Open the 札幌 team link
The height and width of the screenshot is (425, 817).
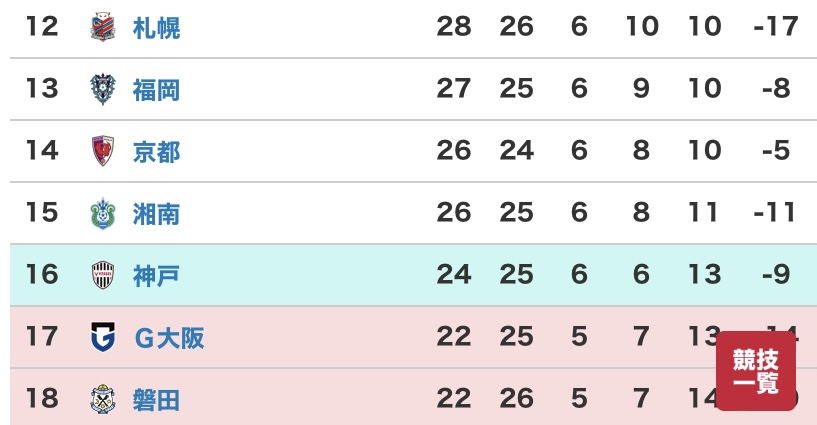[x=156, y=28]
